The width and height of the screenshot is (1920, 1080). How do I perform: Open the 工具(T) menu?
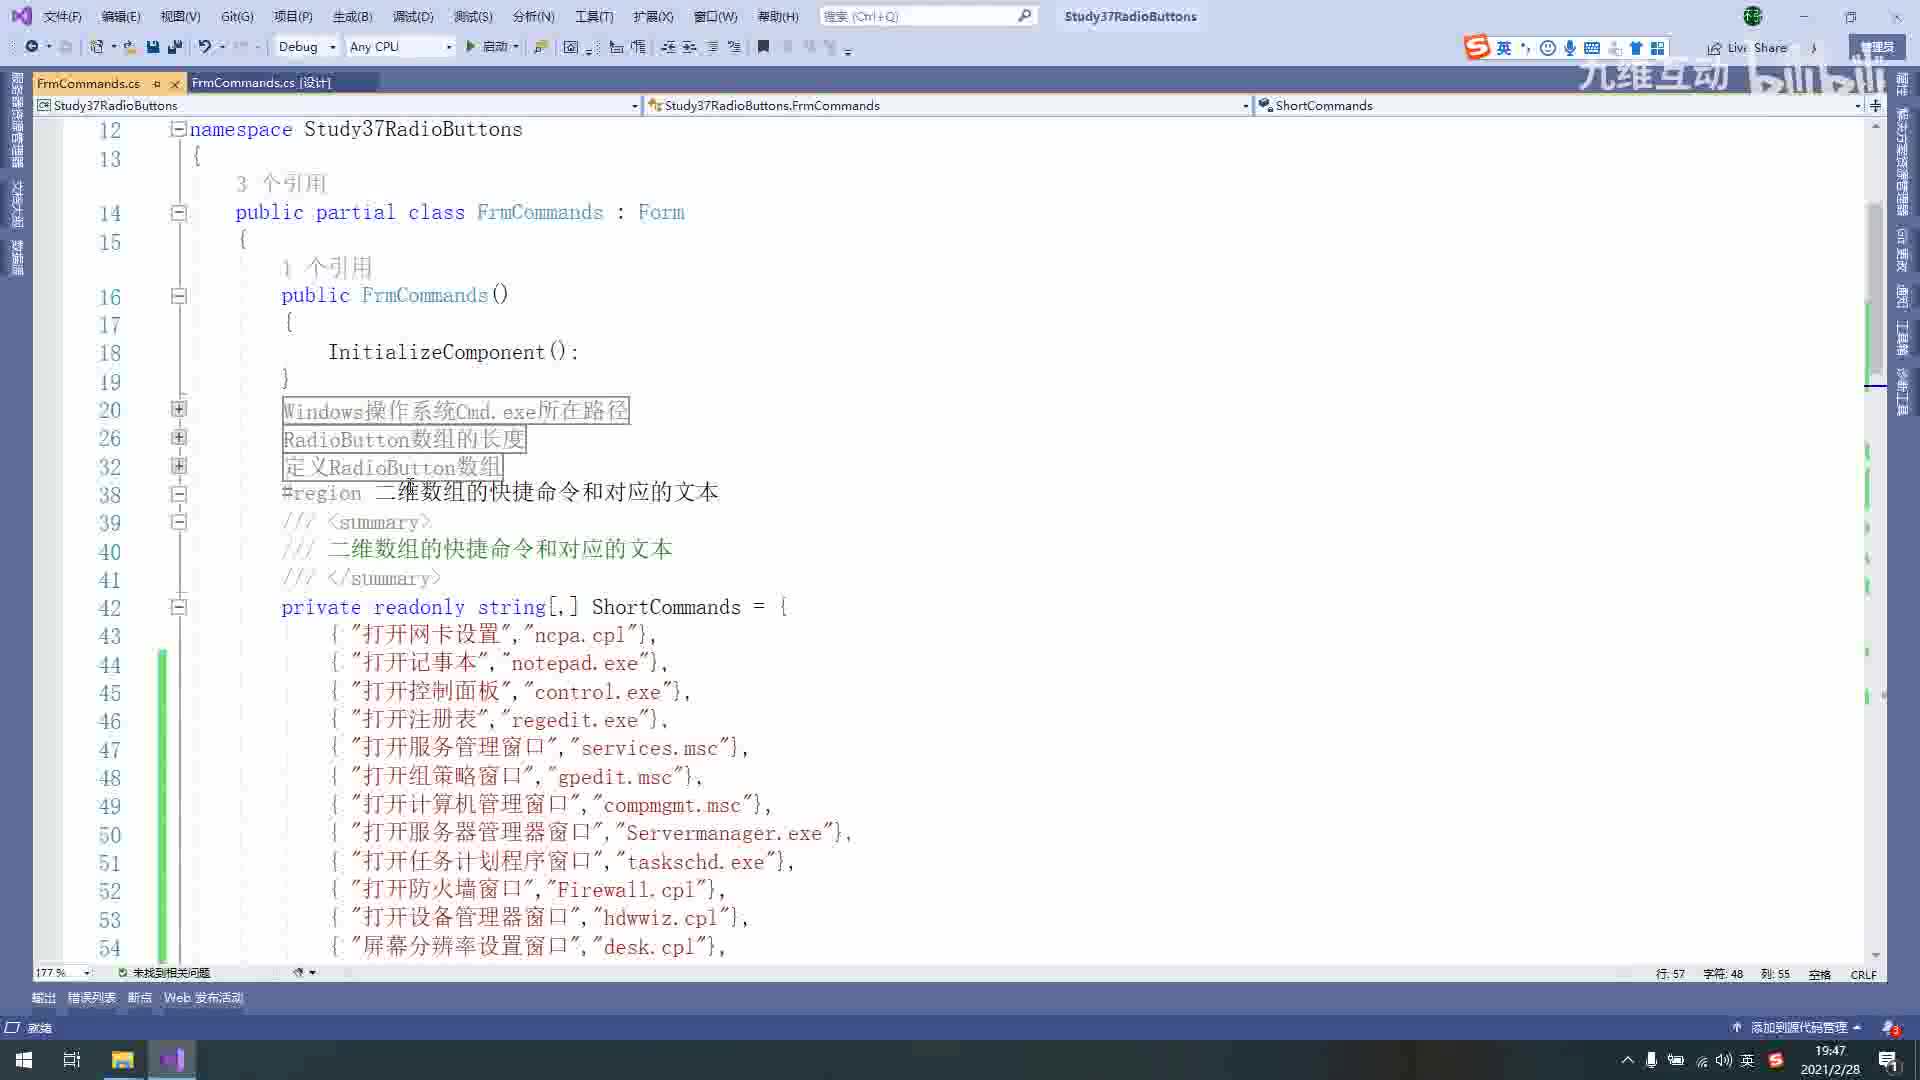[x=594, y=16]
